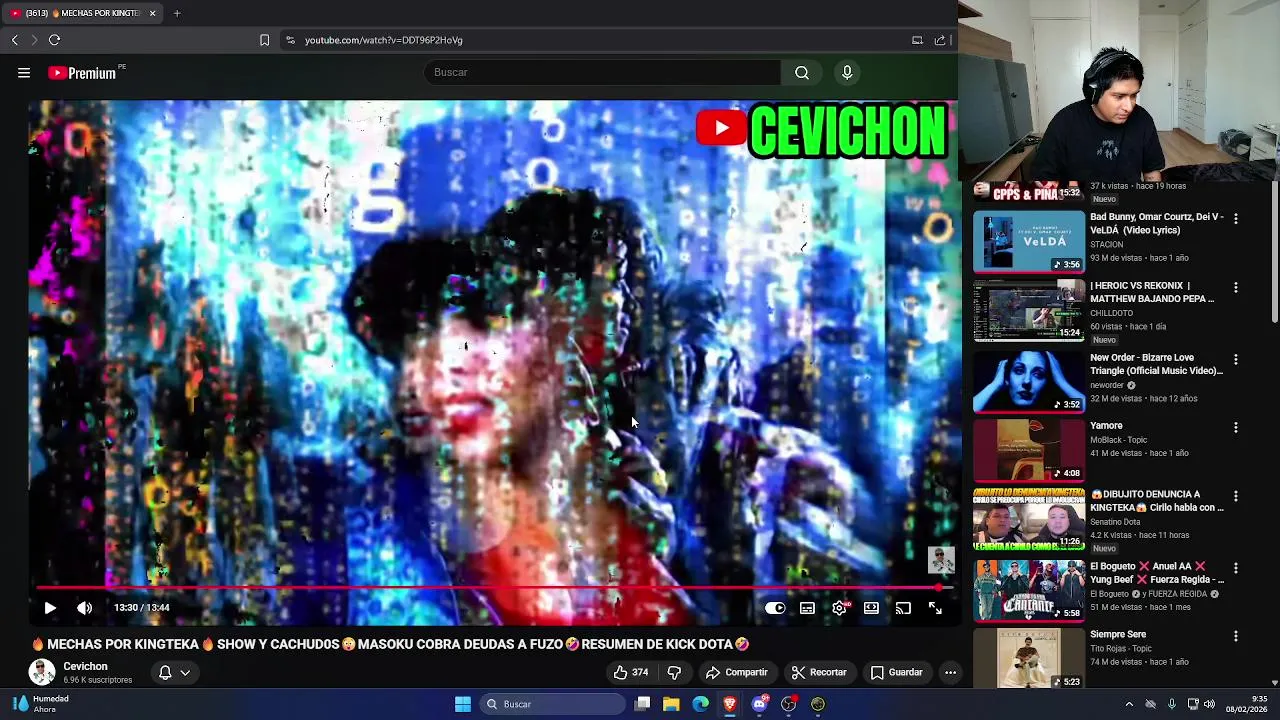Viewport: 1280px width, 720px height.
Task: Open options for Siempre Sere video
Action: tap(1236, 636)
